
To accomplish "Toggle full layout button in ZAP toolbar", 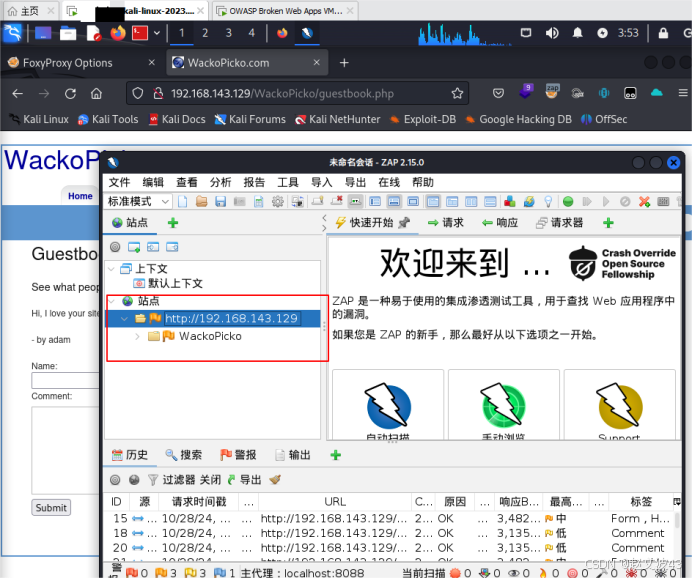I will 414,202.
